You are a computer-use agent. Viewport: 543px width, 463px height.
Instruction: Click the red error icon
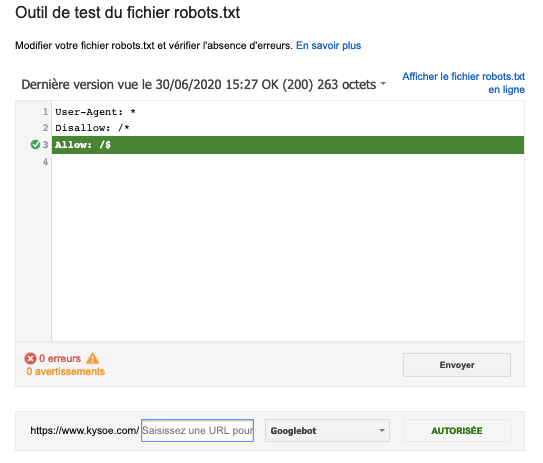30,358
